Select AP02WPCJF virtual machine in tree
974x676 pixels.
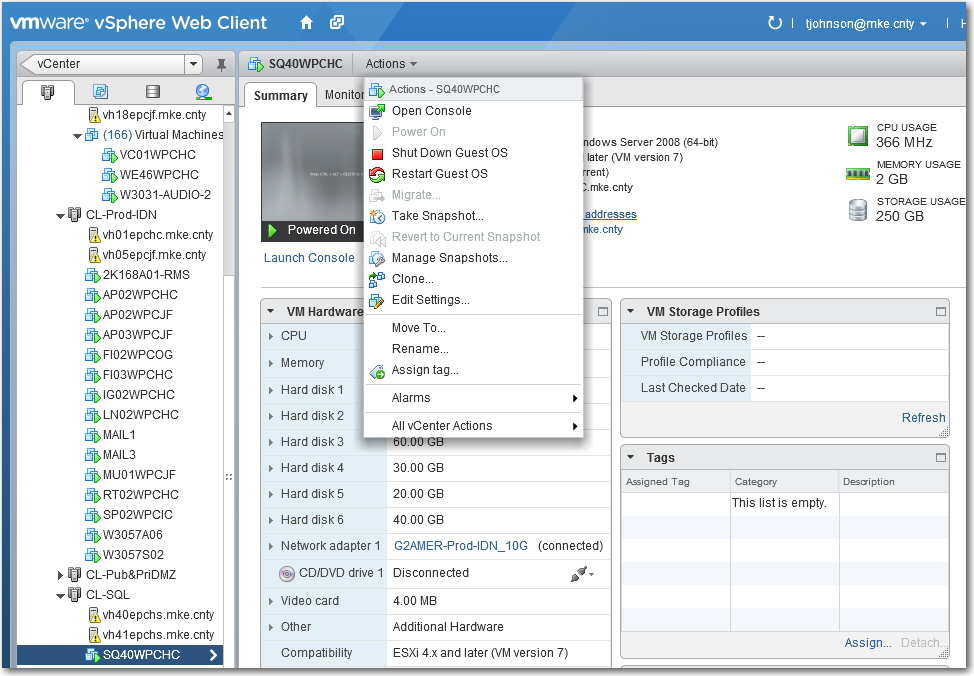(x=137, y=314)
